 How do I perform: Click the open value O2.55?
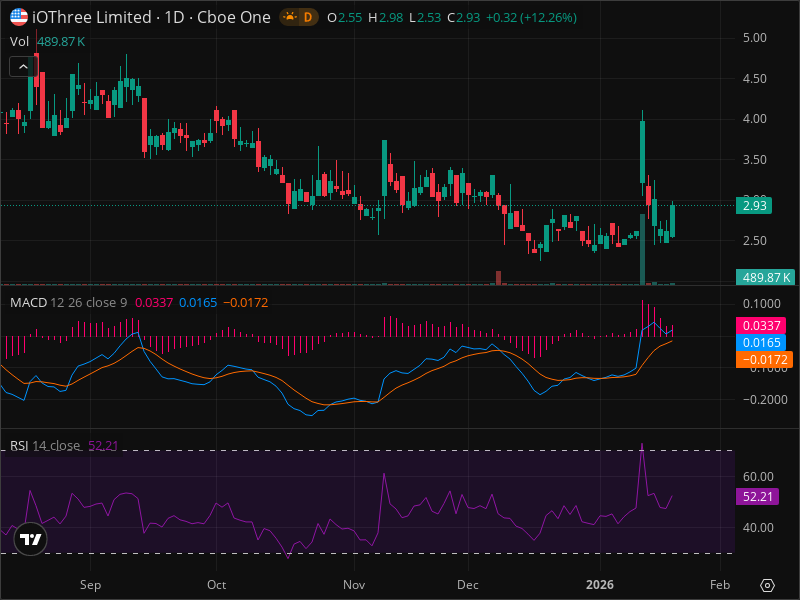344,18
